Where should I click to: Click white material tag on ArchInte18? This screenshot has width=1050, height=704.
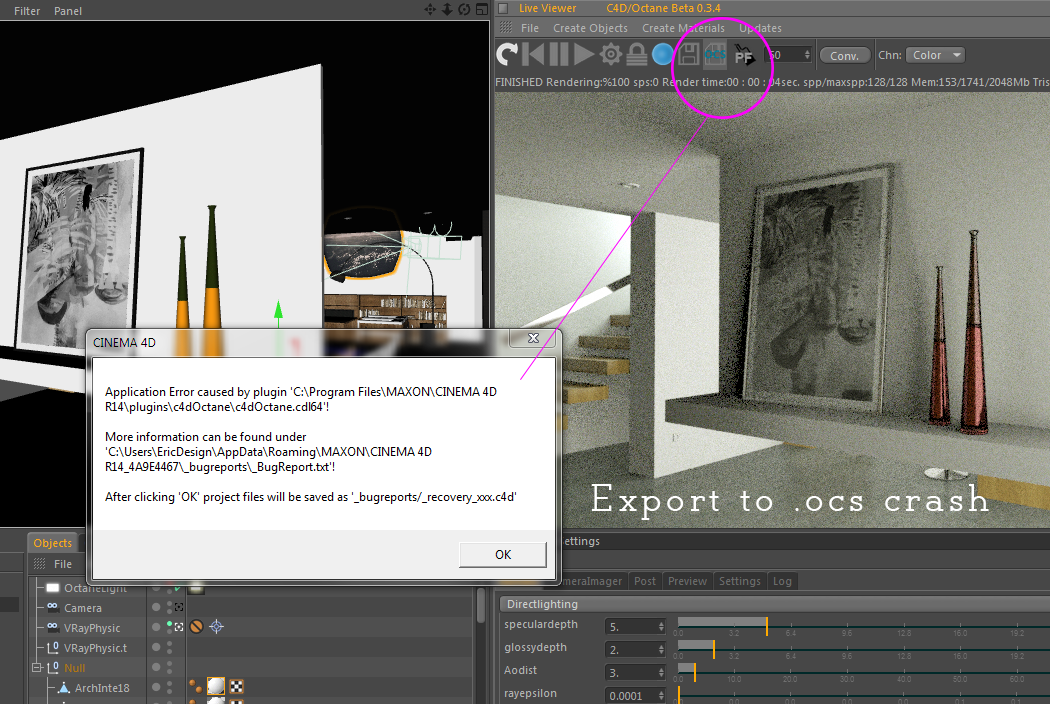coord(216,687)
